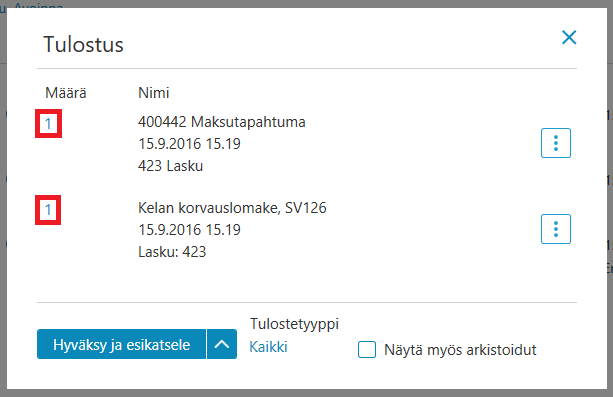
Task: Click the Näytä myös arkistoidut label text
Action: 460,350
